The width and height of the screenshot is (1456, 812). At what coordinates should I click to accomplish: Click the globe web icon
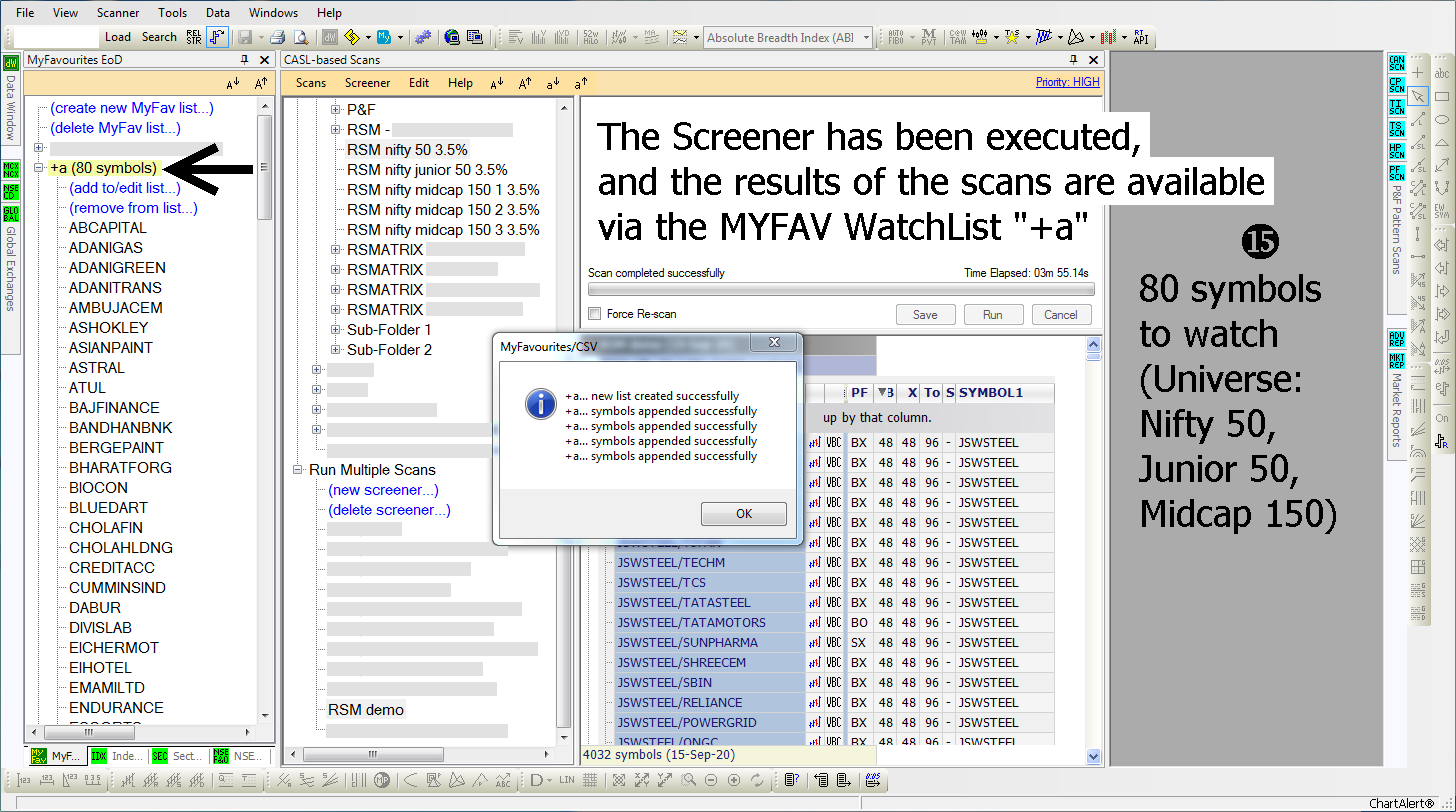click(452, 37)
